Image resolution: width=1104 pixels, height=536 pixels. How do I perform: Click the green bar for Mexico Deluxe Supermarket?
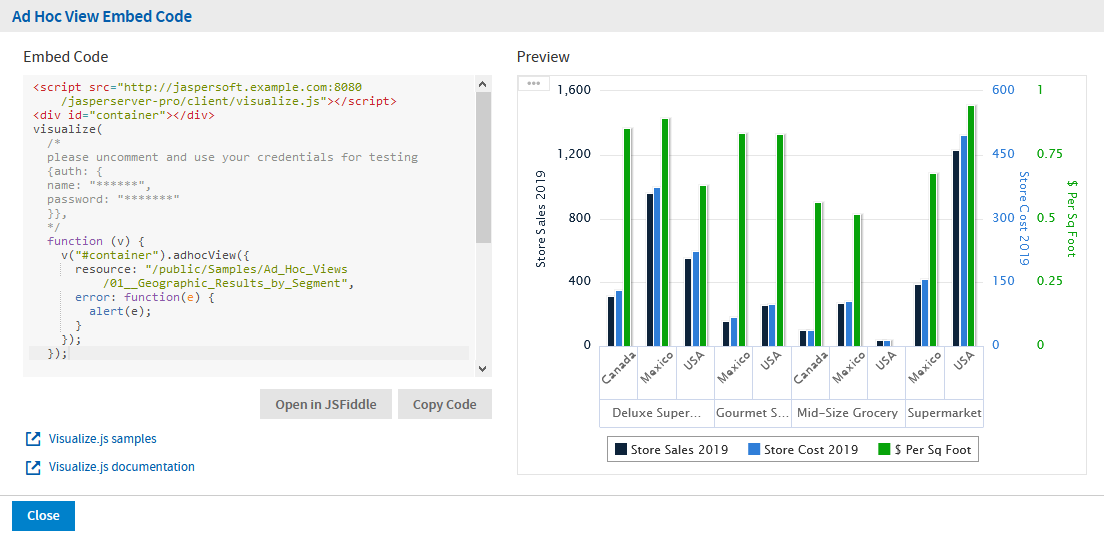(665, 232)
